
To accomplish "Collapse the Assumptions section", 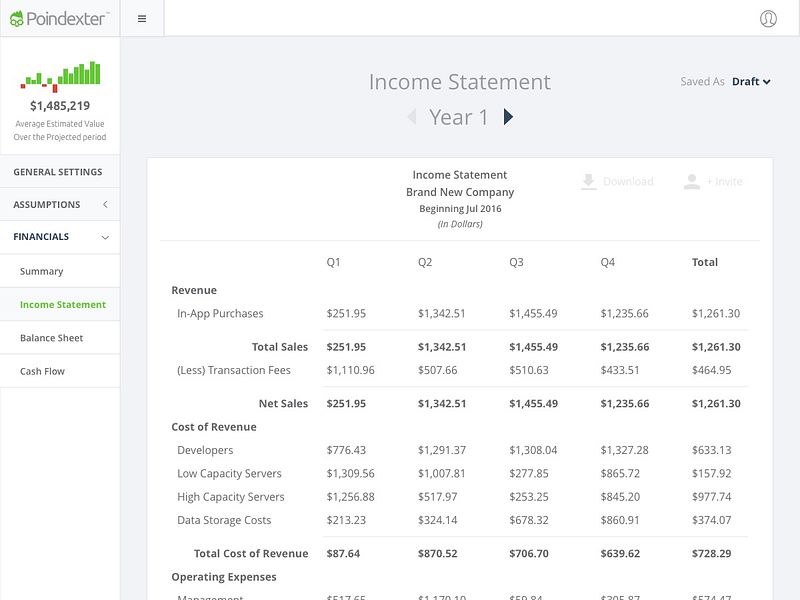I will pos(106,204).
